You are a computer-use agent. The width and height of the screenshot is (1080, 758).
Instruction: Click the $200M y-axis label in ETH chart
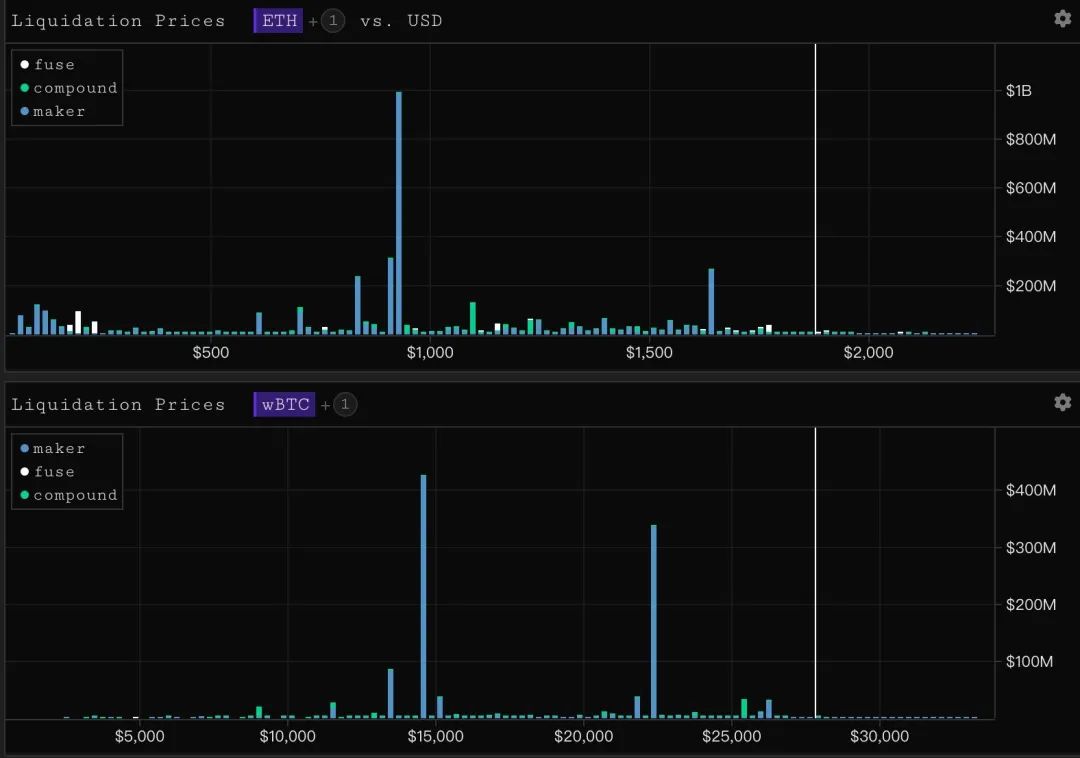(1030, 286)
